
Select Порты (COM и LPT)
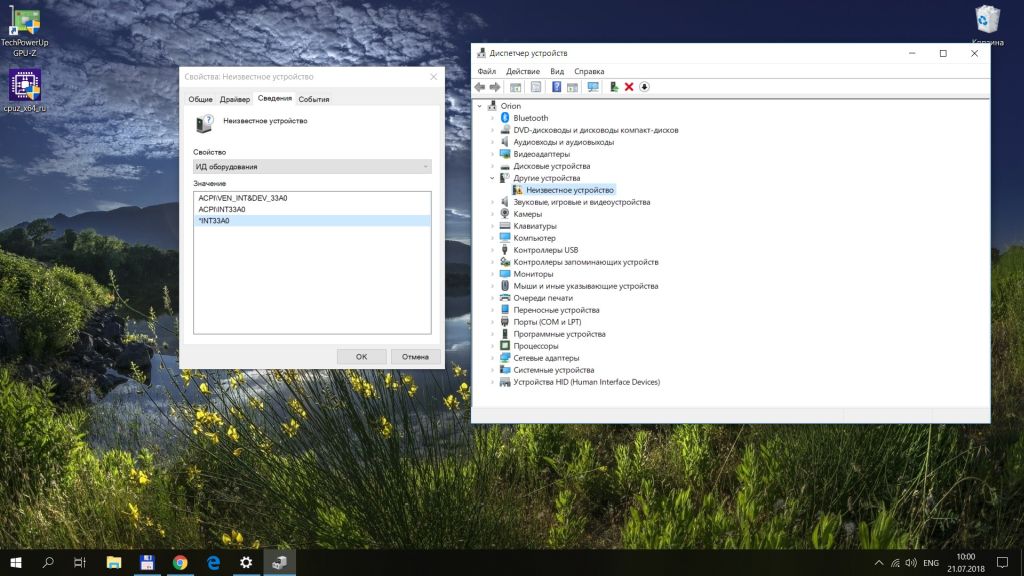[547, 321]
